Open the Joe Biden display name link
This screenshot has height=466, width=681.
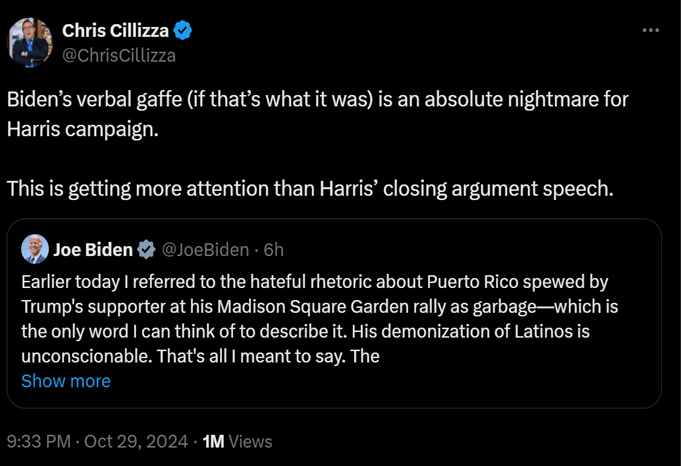(93, 249)
